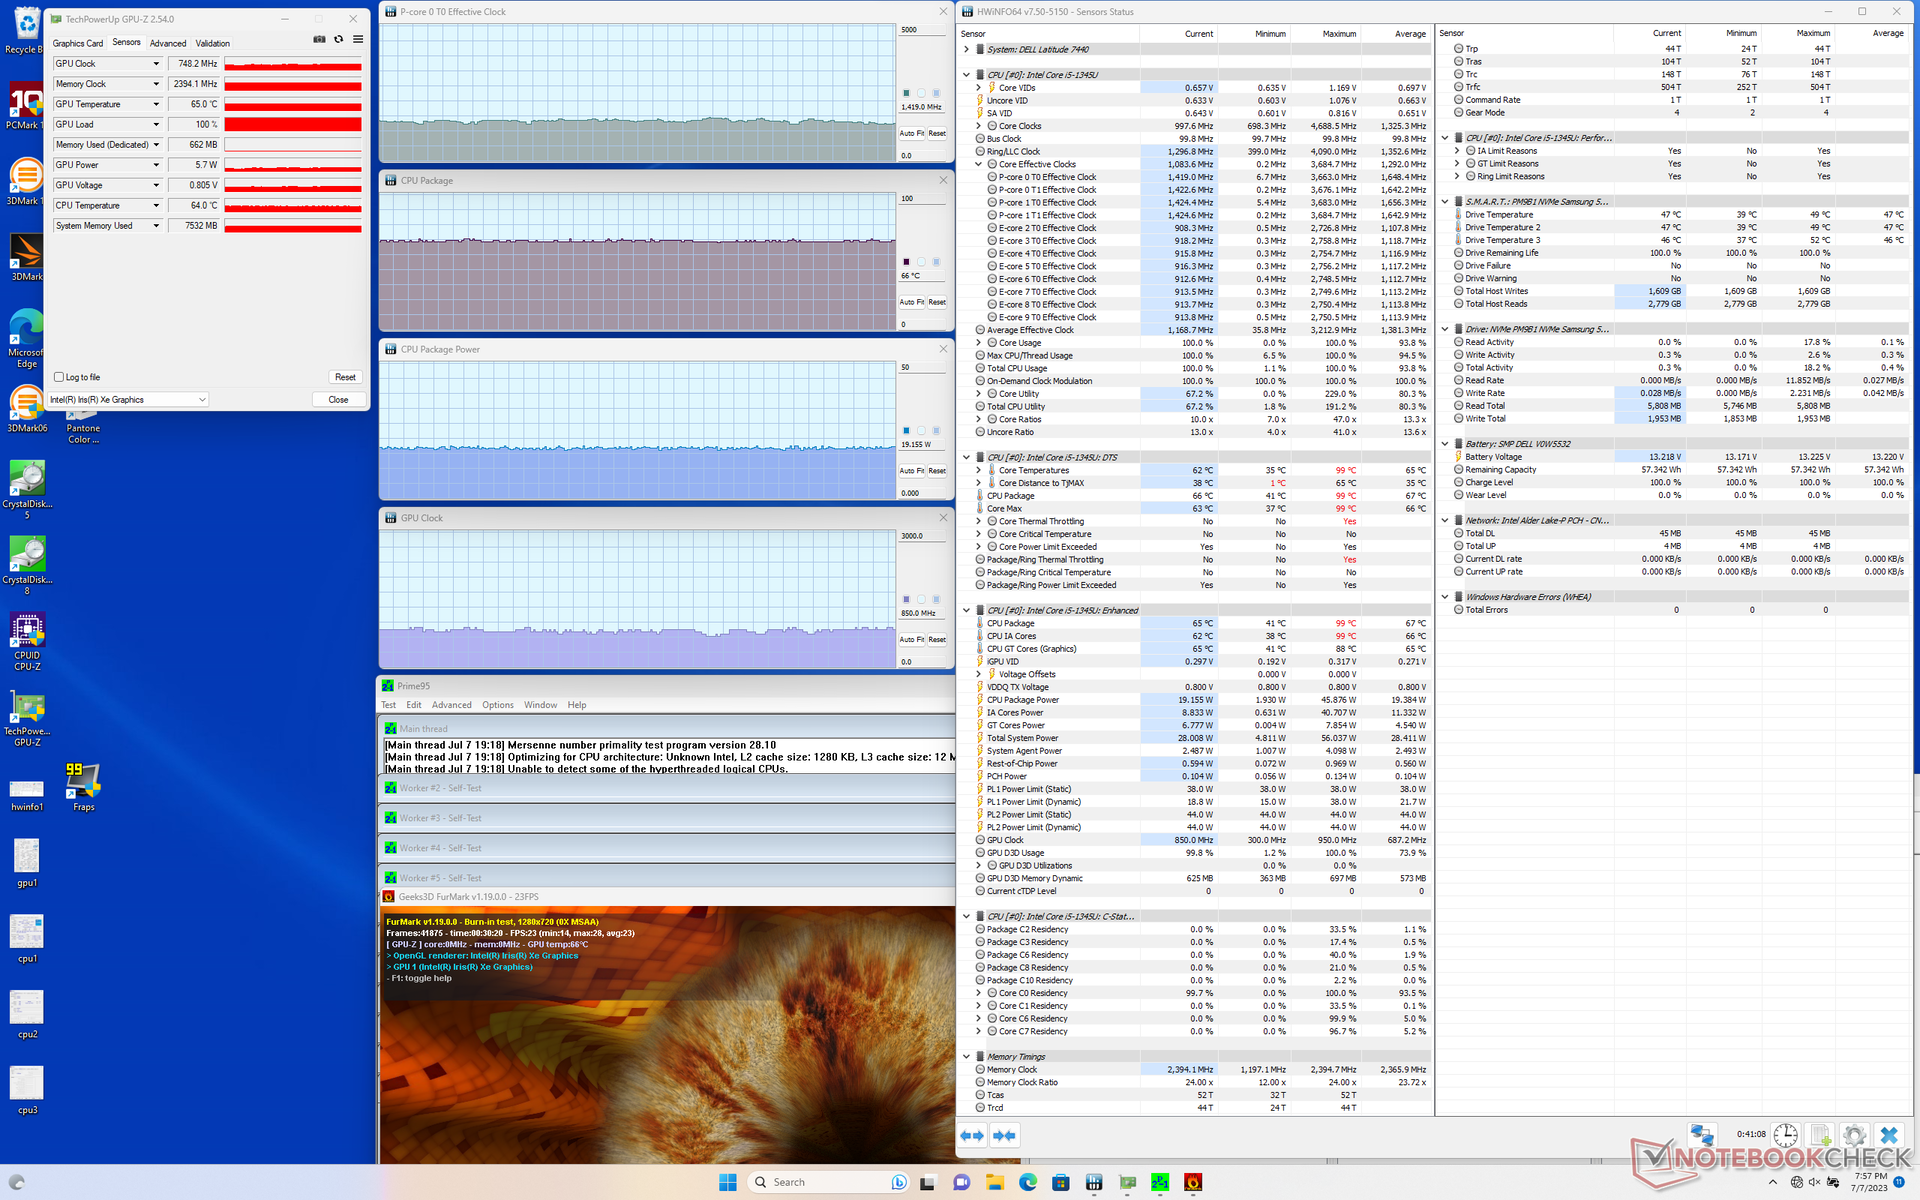Click GPU-Z refresh sensors icon
The image size is (1920, 1200).
[x=338, y=40]
